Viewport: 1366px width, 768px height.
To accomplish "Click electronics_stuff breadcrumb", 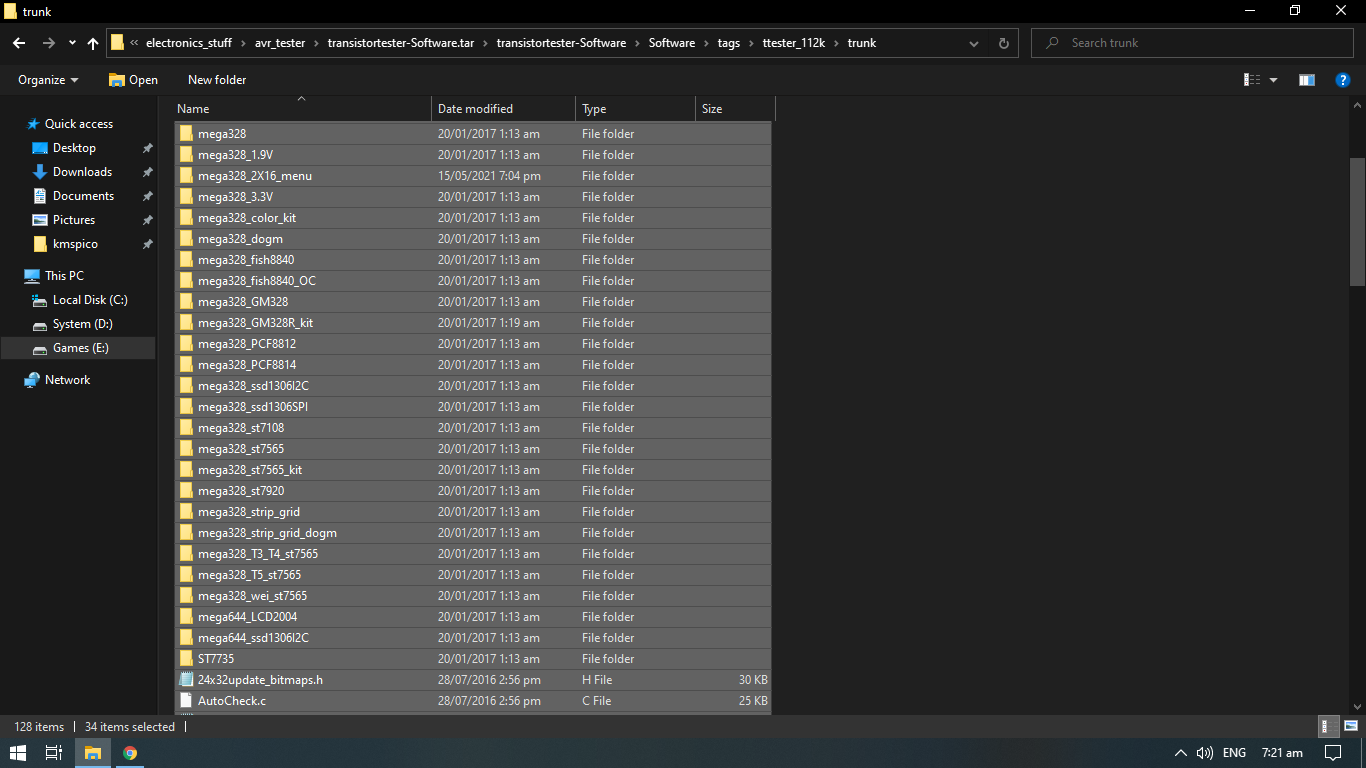I will click(189, 43).
